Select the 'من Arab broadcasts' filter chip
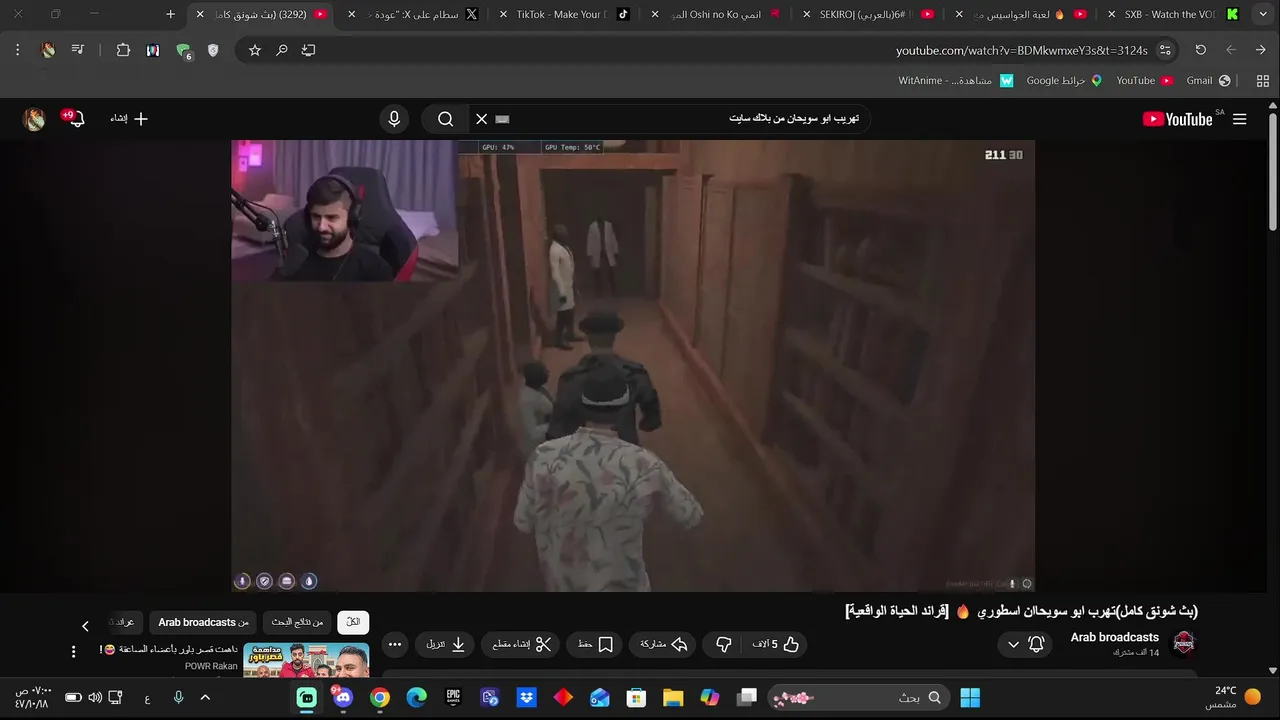The image size is (1280, 720). [x=204, y=622]
